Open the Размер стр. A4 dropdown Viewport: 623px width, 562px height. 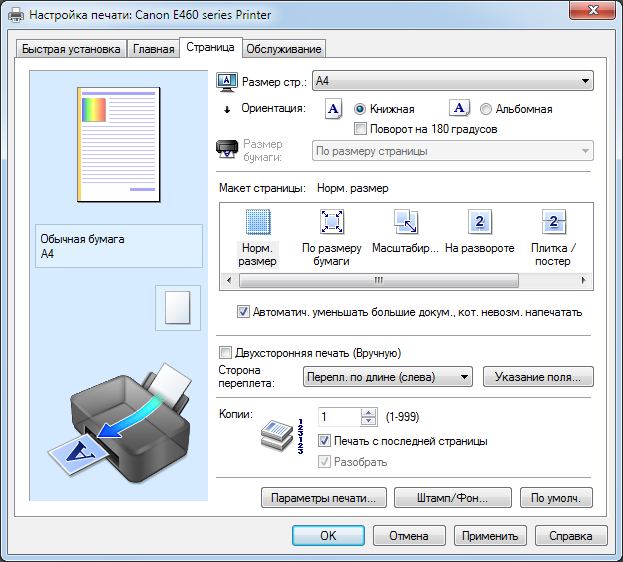(x=453, y=81)
